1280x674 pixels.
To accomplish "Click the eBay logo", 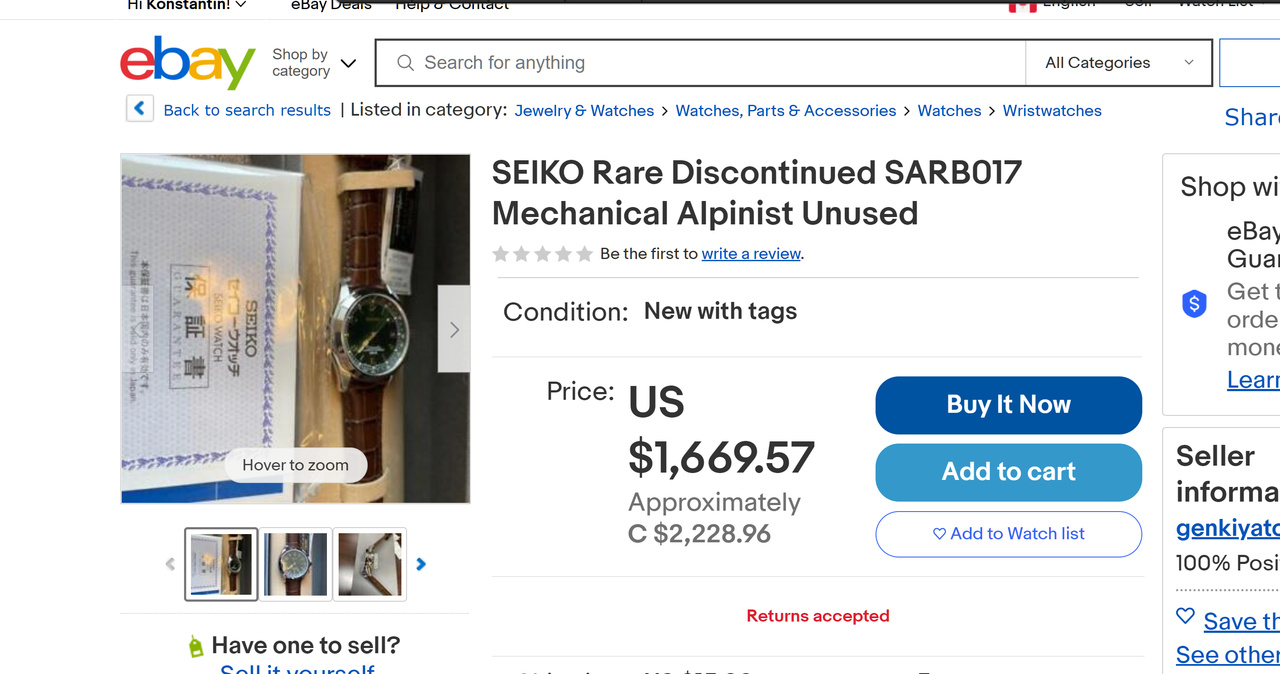I will pos(187,63).
